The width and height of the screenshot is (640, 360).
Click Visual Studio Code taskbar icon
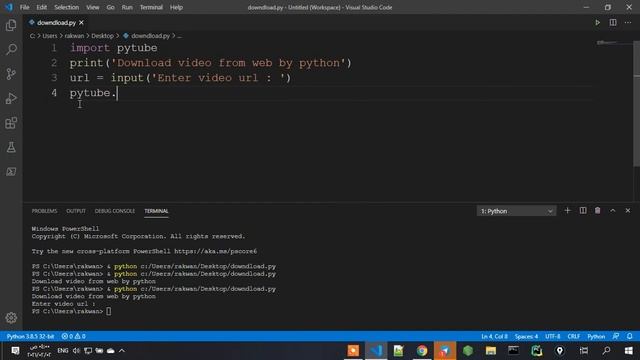coord(376,351)
